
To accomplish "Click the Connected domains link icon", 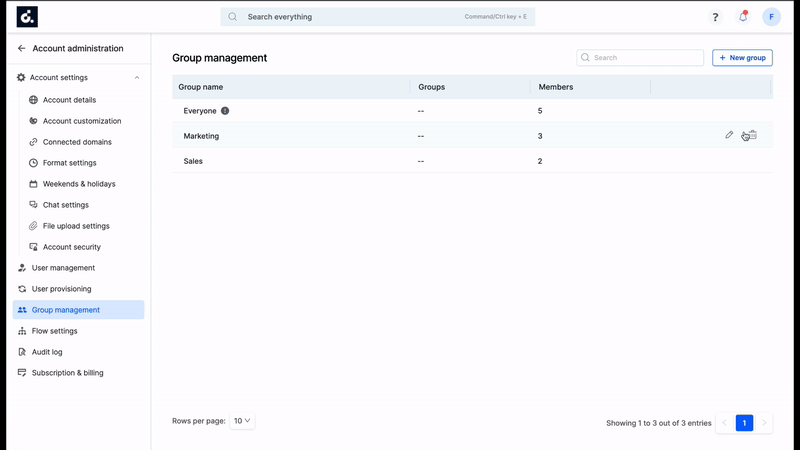I will click(x=33, y=142).
